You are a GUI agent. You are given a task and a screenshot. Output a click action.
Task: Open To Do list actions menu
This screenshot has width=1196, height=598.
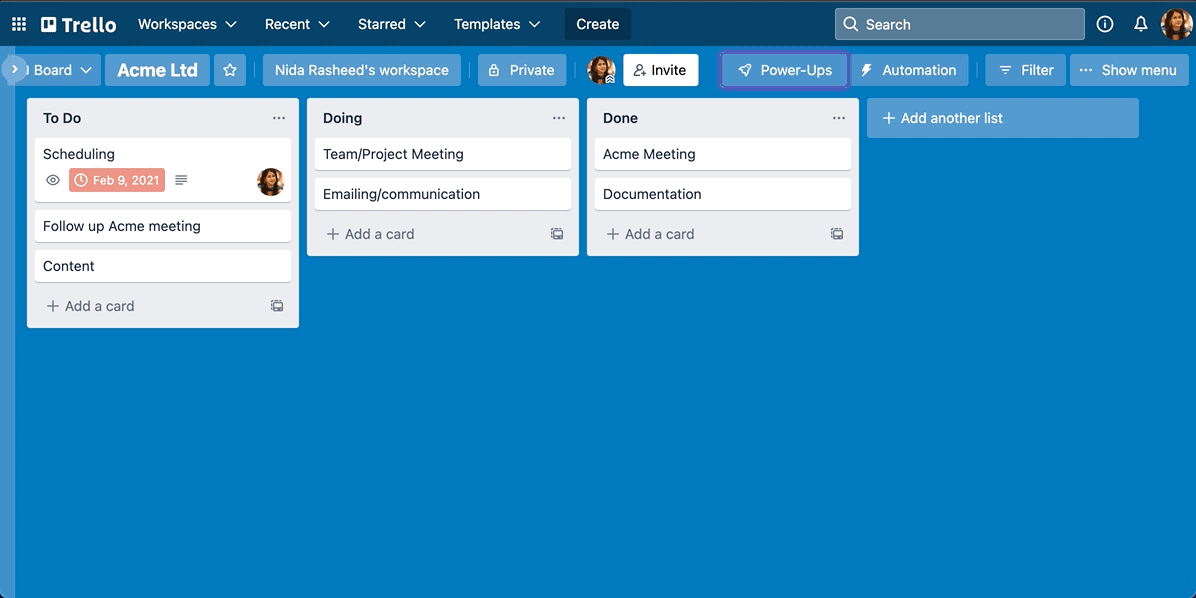279,118
